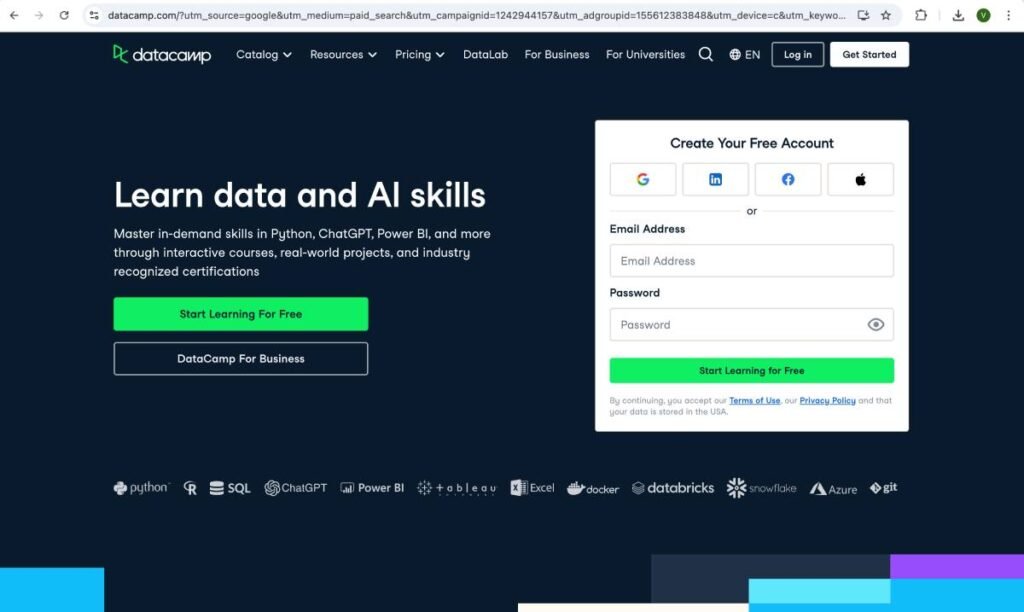
Task: Expand the Resources dropdown menu
Action: 344,54
